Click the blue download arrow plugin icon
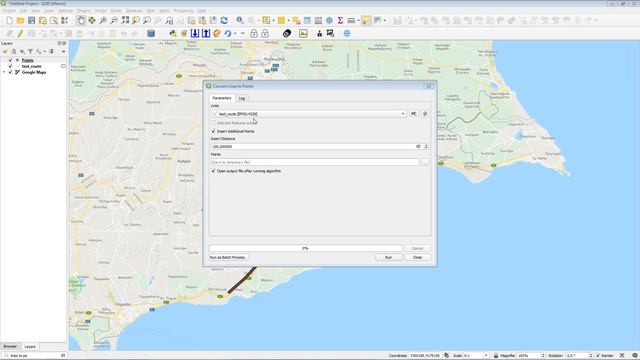640x360 pixels. (195, 33)
